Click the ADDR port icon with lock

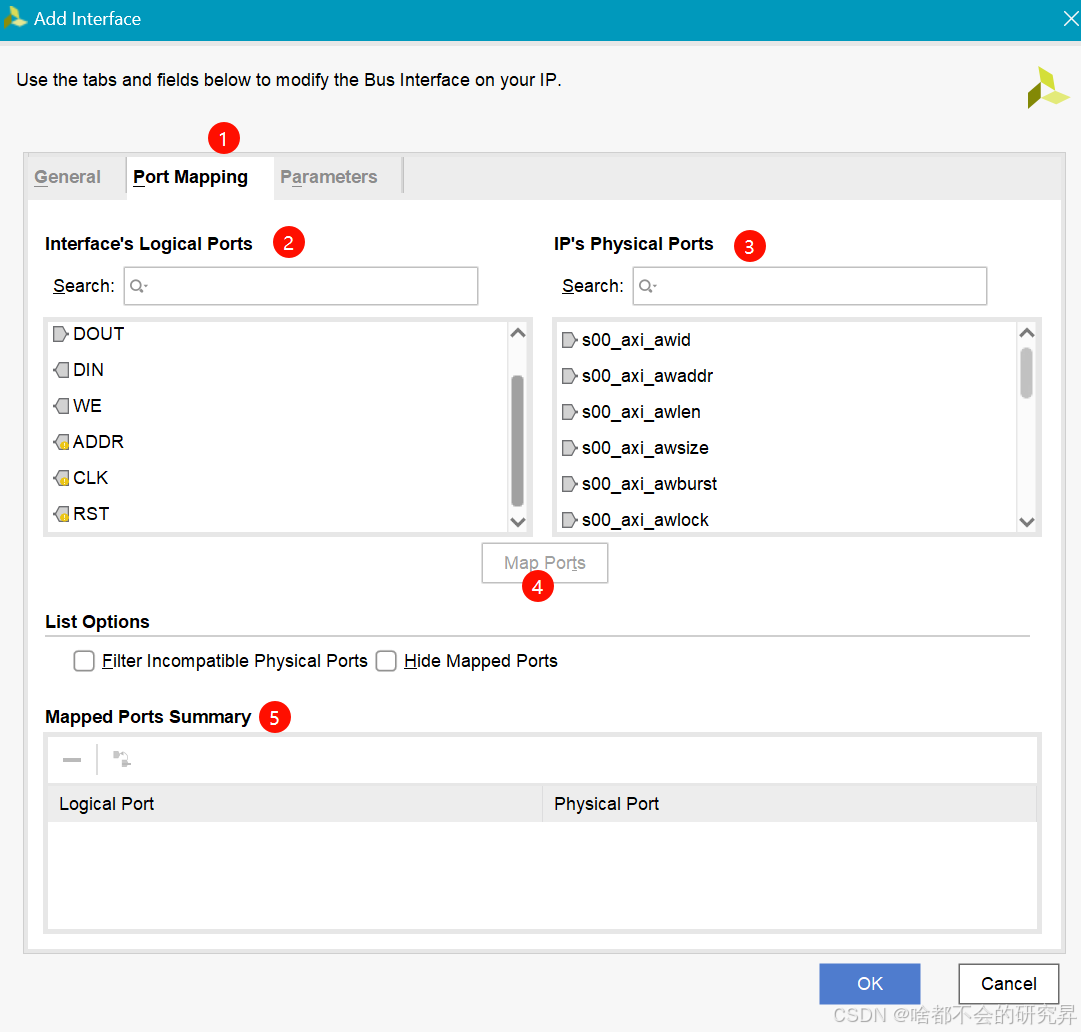coord(61,442)
